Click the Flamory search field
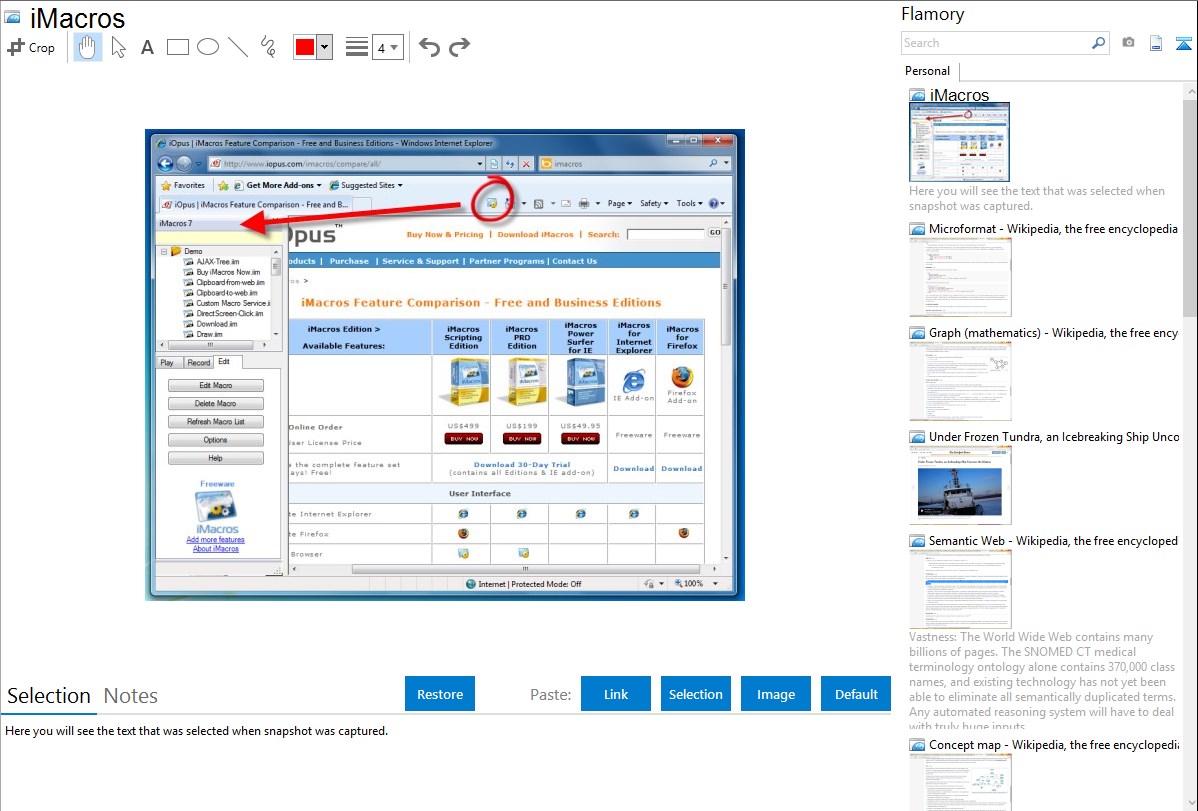The height and width of the screenshot is (811, 1198). coord(996,43)
